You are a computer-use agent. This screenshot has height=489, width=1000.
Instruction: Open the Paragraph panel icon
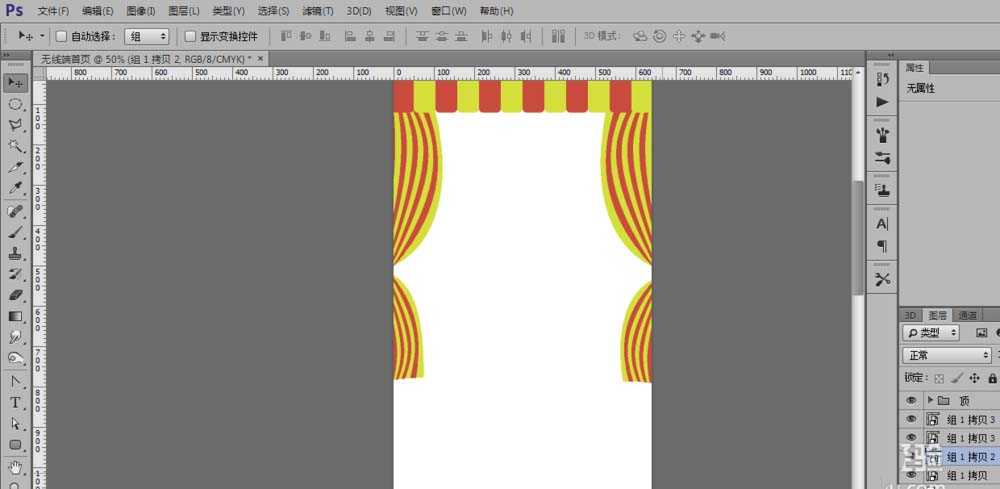tap(882, 246)
